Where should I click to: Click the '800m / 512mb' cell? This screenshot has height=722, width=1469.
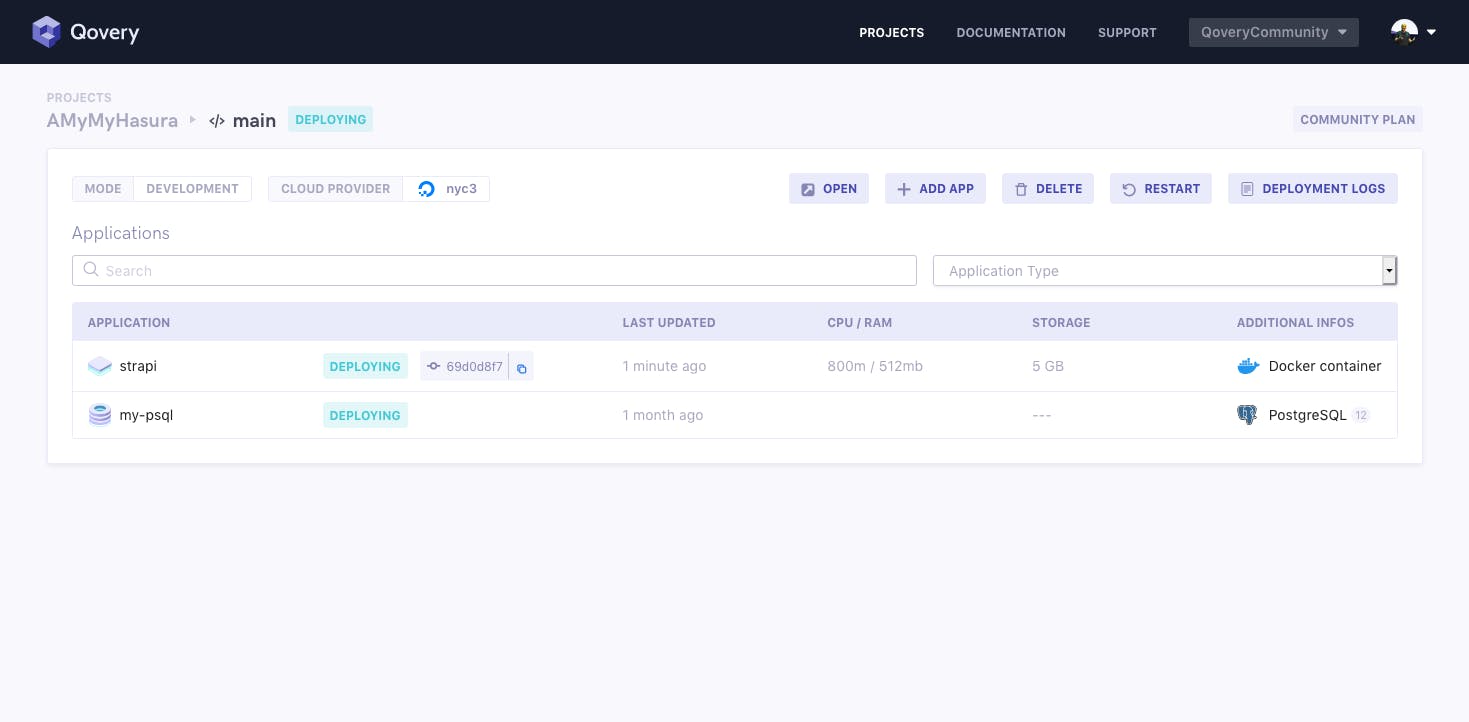pyautogui.click(x=875, y=366)
